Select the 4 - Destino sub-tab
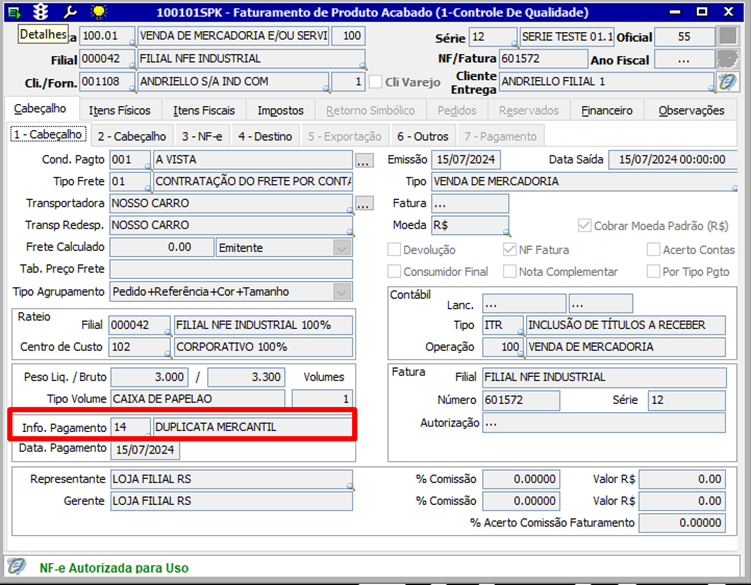751x585 pixels. point(265,137)
